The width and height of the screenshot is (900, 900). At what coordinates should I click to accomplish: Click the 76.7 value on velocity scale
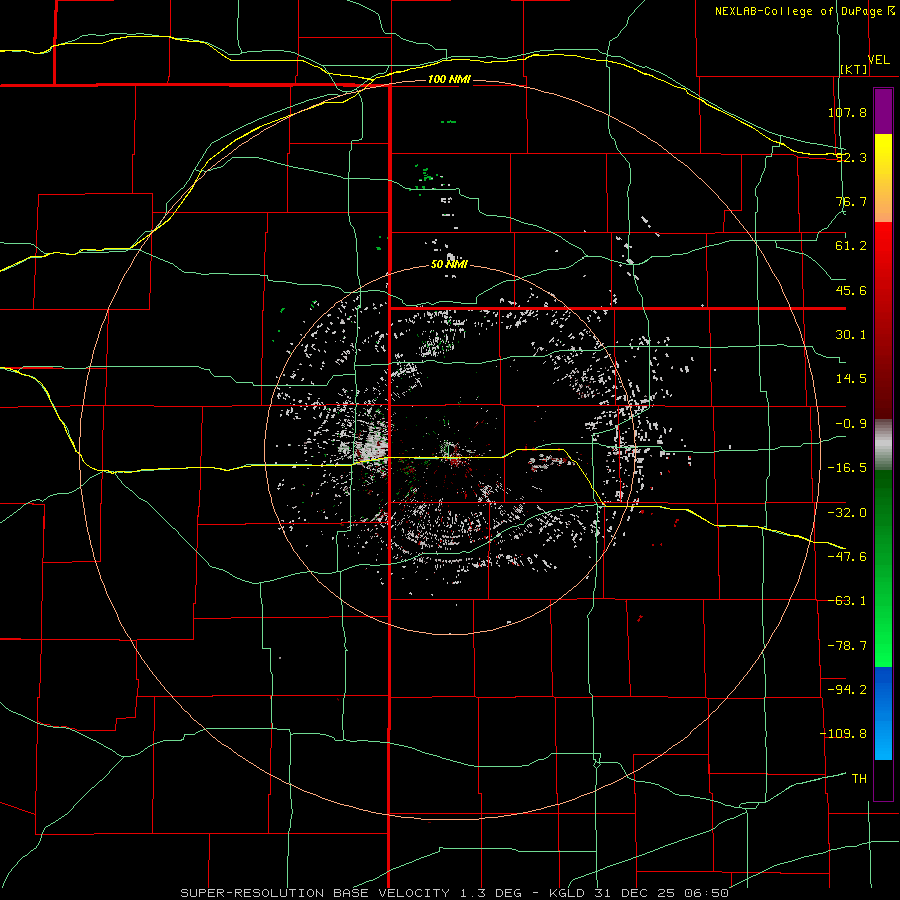coord(851,201)
